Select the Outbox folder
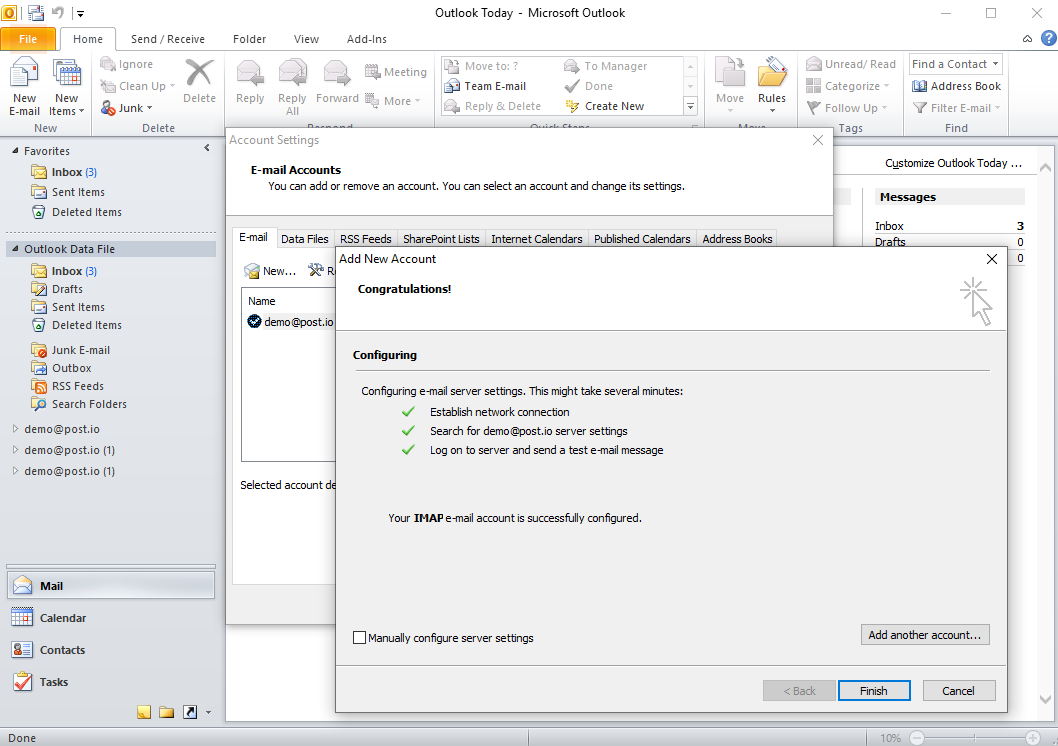1058x746 pixels. point(71,368)
